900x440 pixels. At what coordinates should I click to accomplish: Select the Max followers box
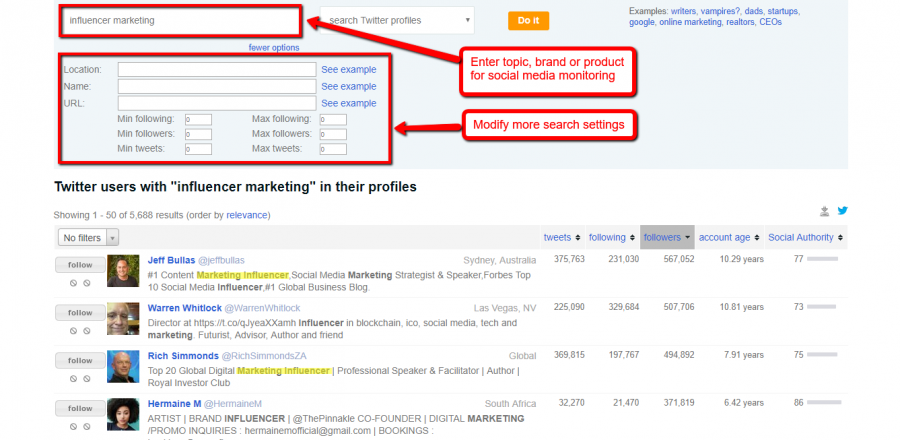(333, 134)
